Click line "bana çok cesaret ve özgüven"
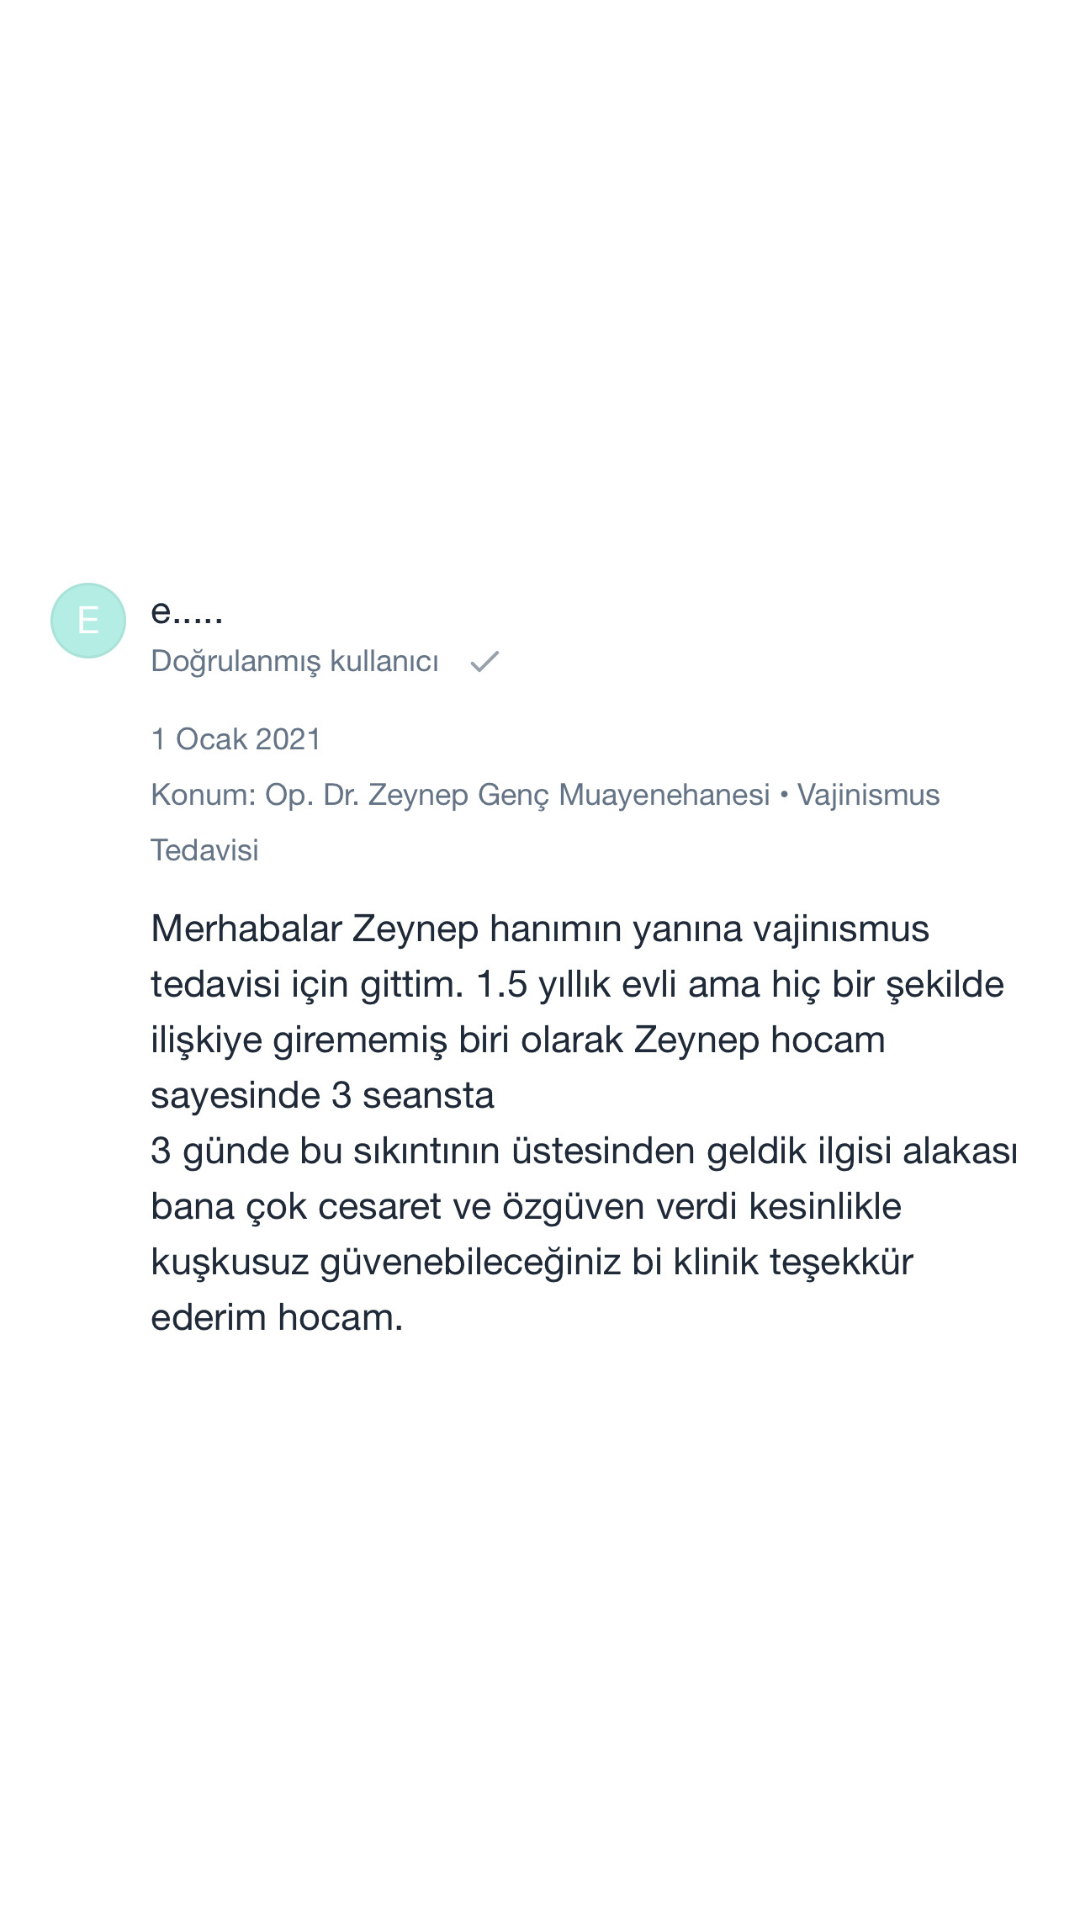Viewport: 1080px width, 1920px height. pos(526,1206)
